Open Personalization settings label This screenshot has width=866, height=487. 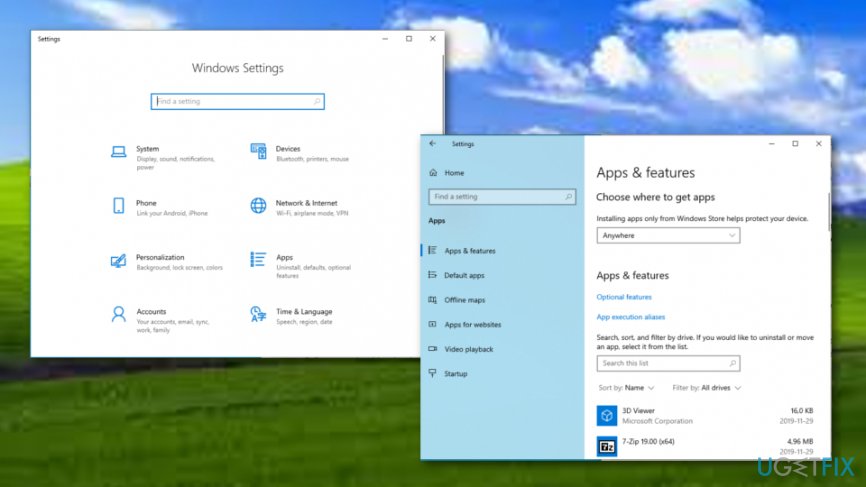coord(160,257)
